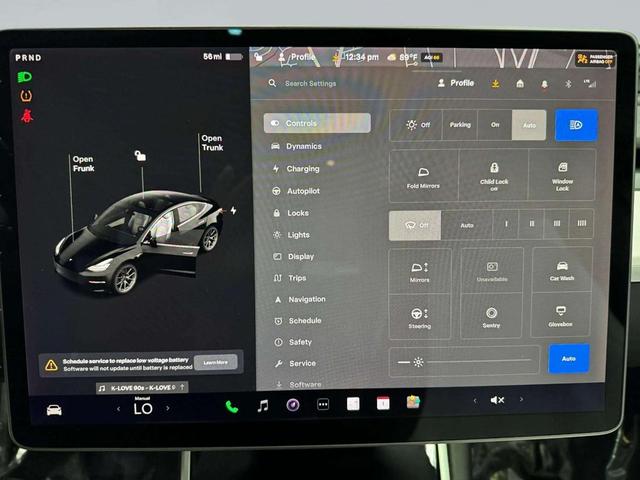Open the Calendar app icon
This screenshot has width=640, height=480.
point(383,403)
